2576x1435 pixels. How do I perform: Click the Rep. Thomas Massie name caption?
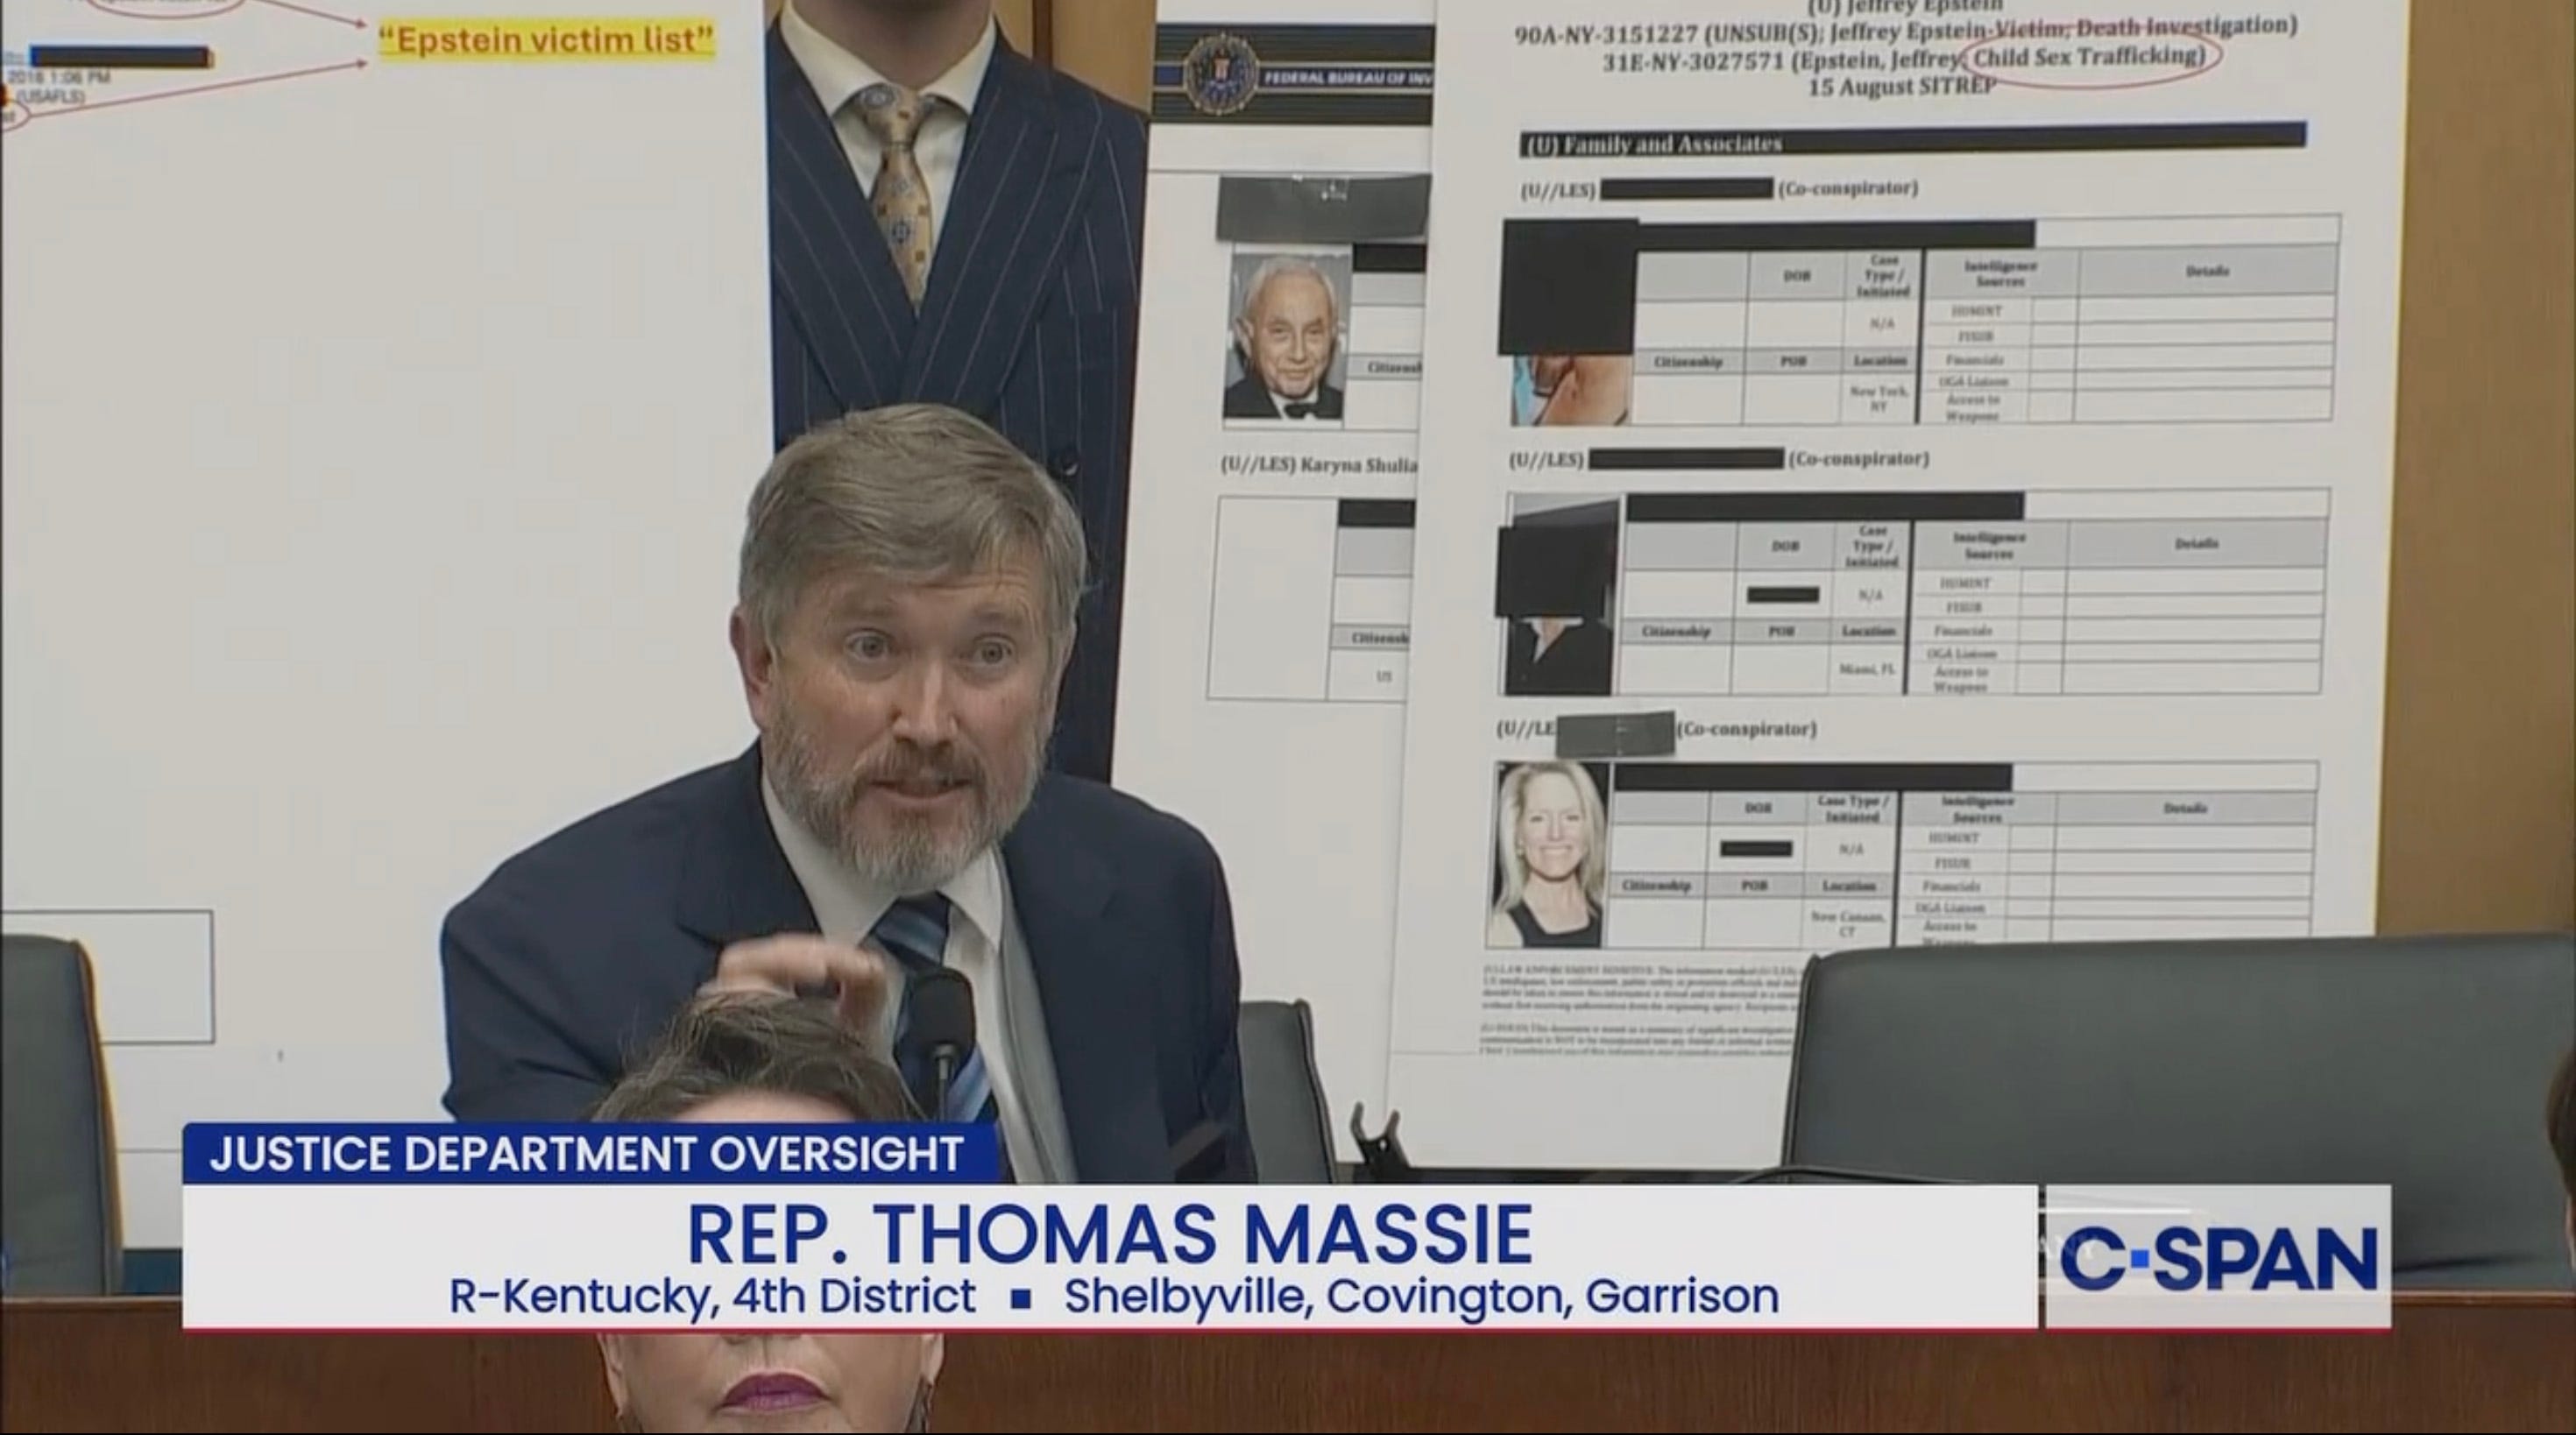1110,1235
